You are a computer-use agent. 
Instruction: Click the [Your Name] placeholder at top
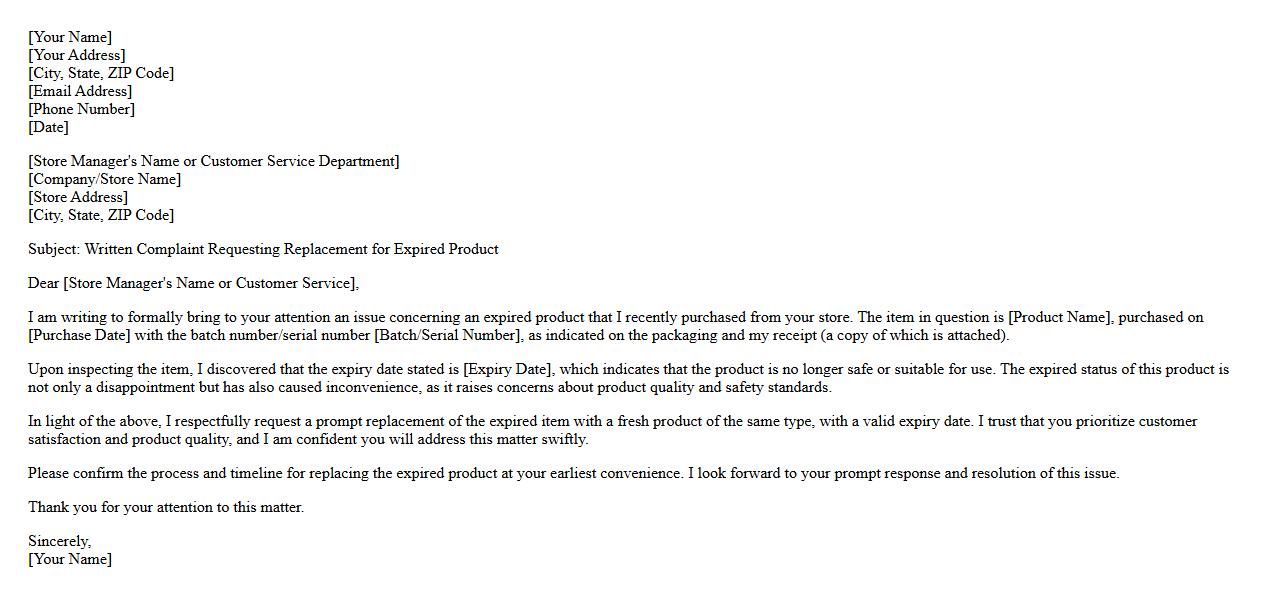(x=70, y=37)
